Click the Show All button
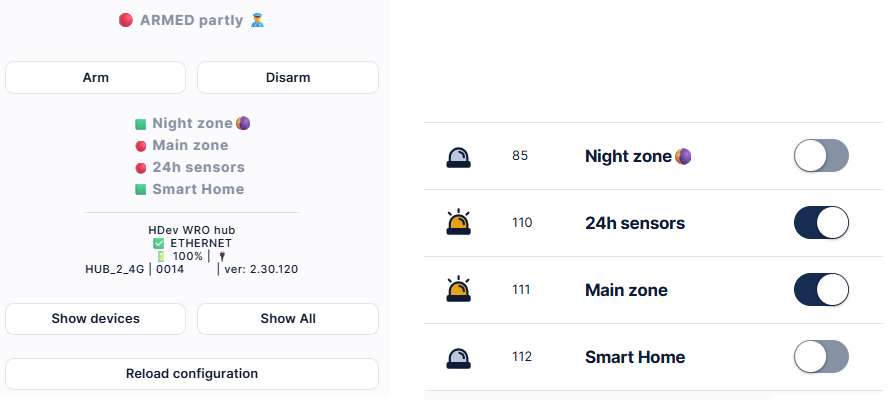This screenshot has height=408, width=889. [288, 319]
